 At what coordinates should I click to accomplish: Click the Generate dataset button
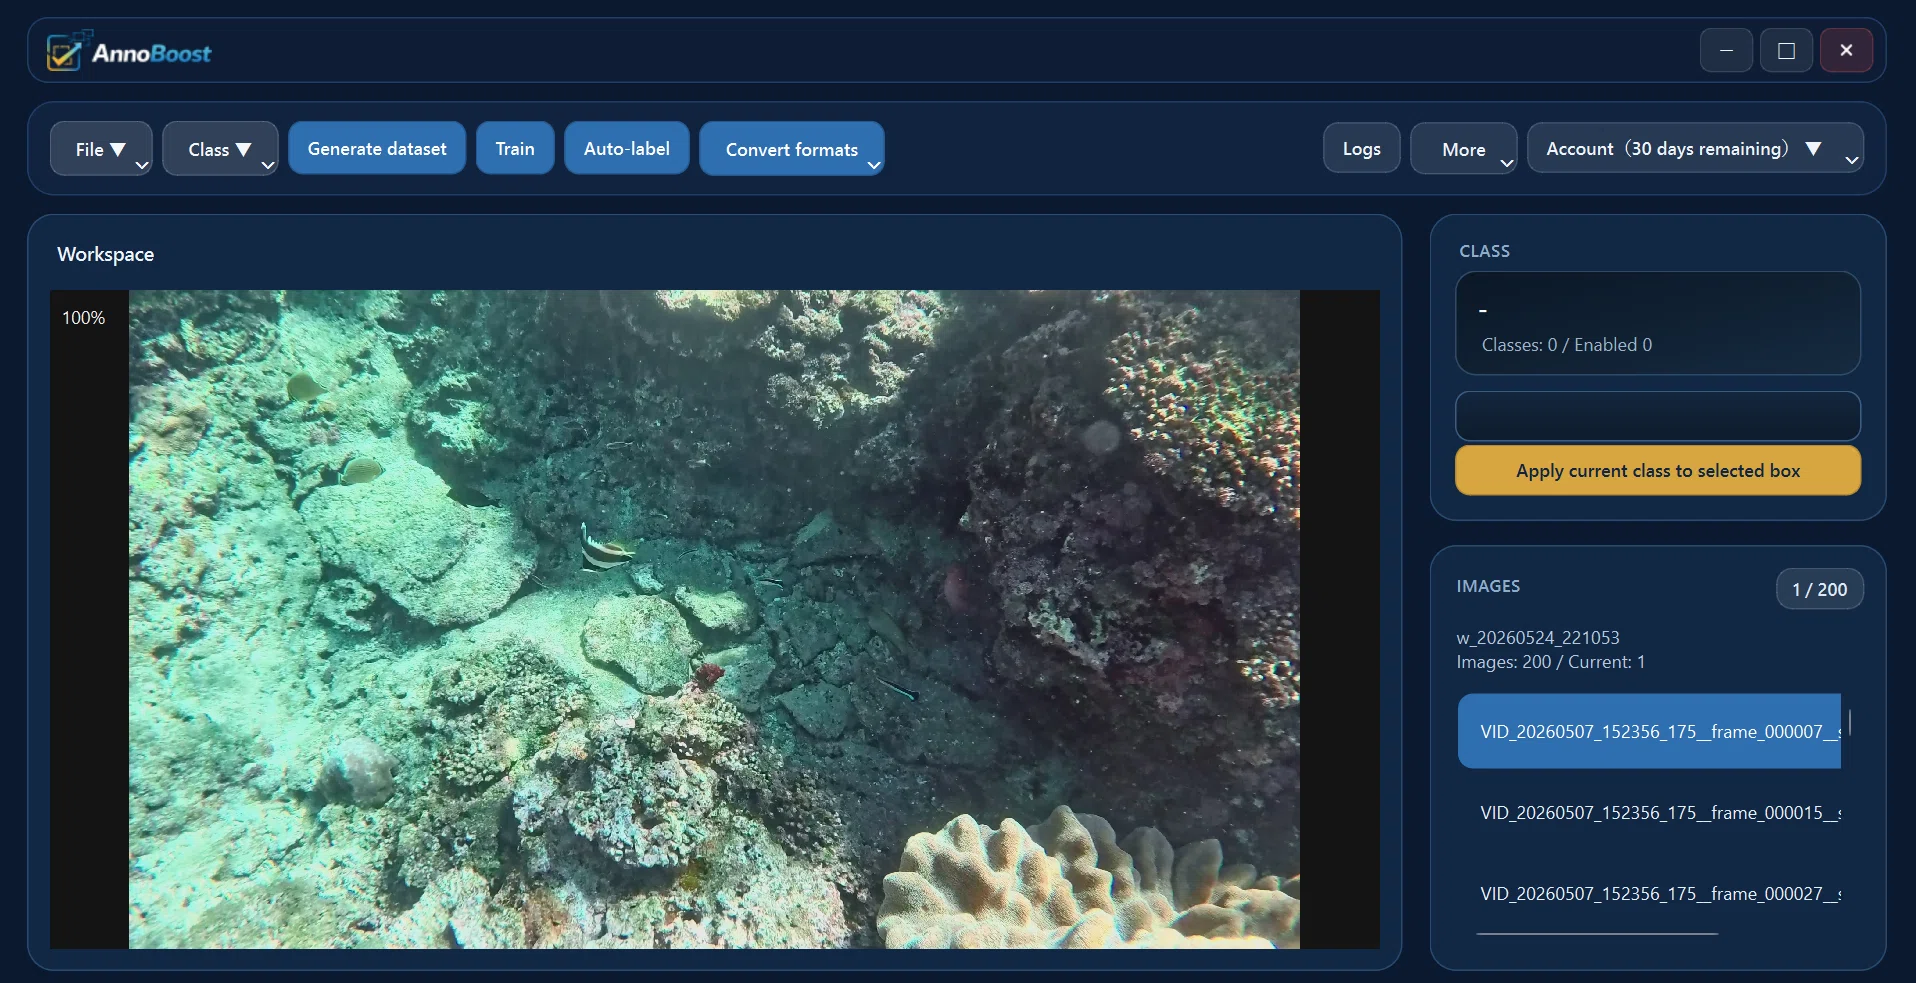tap(377, 148)
